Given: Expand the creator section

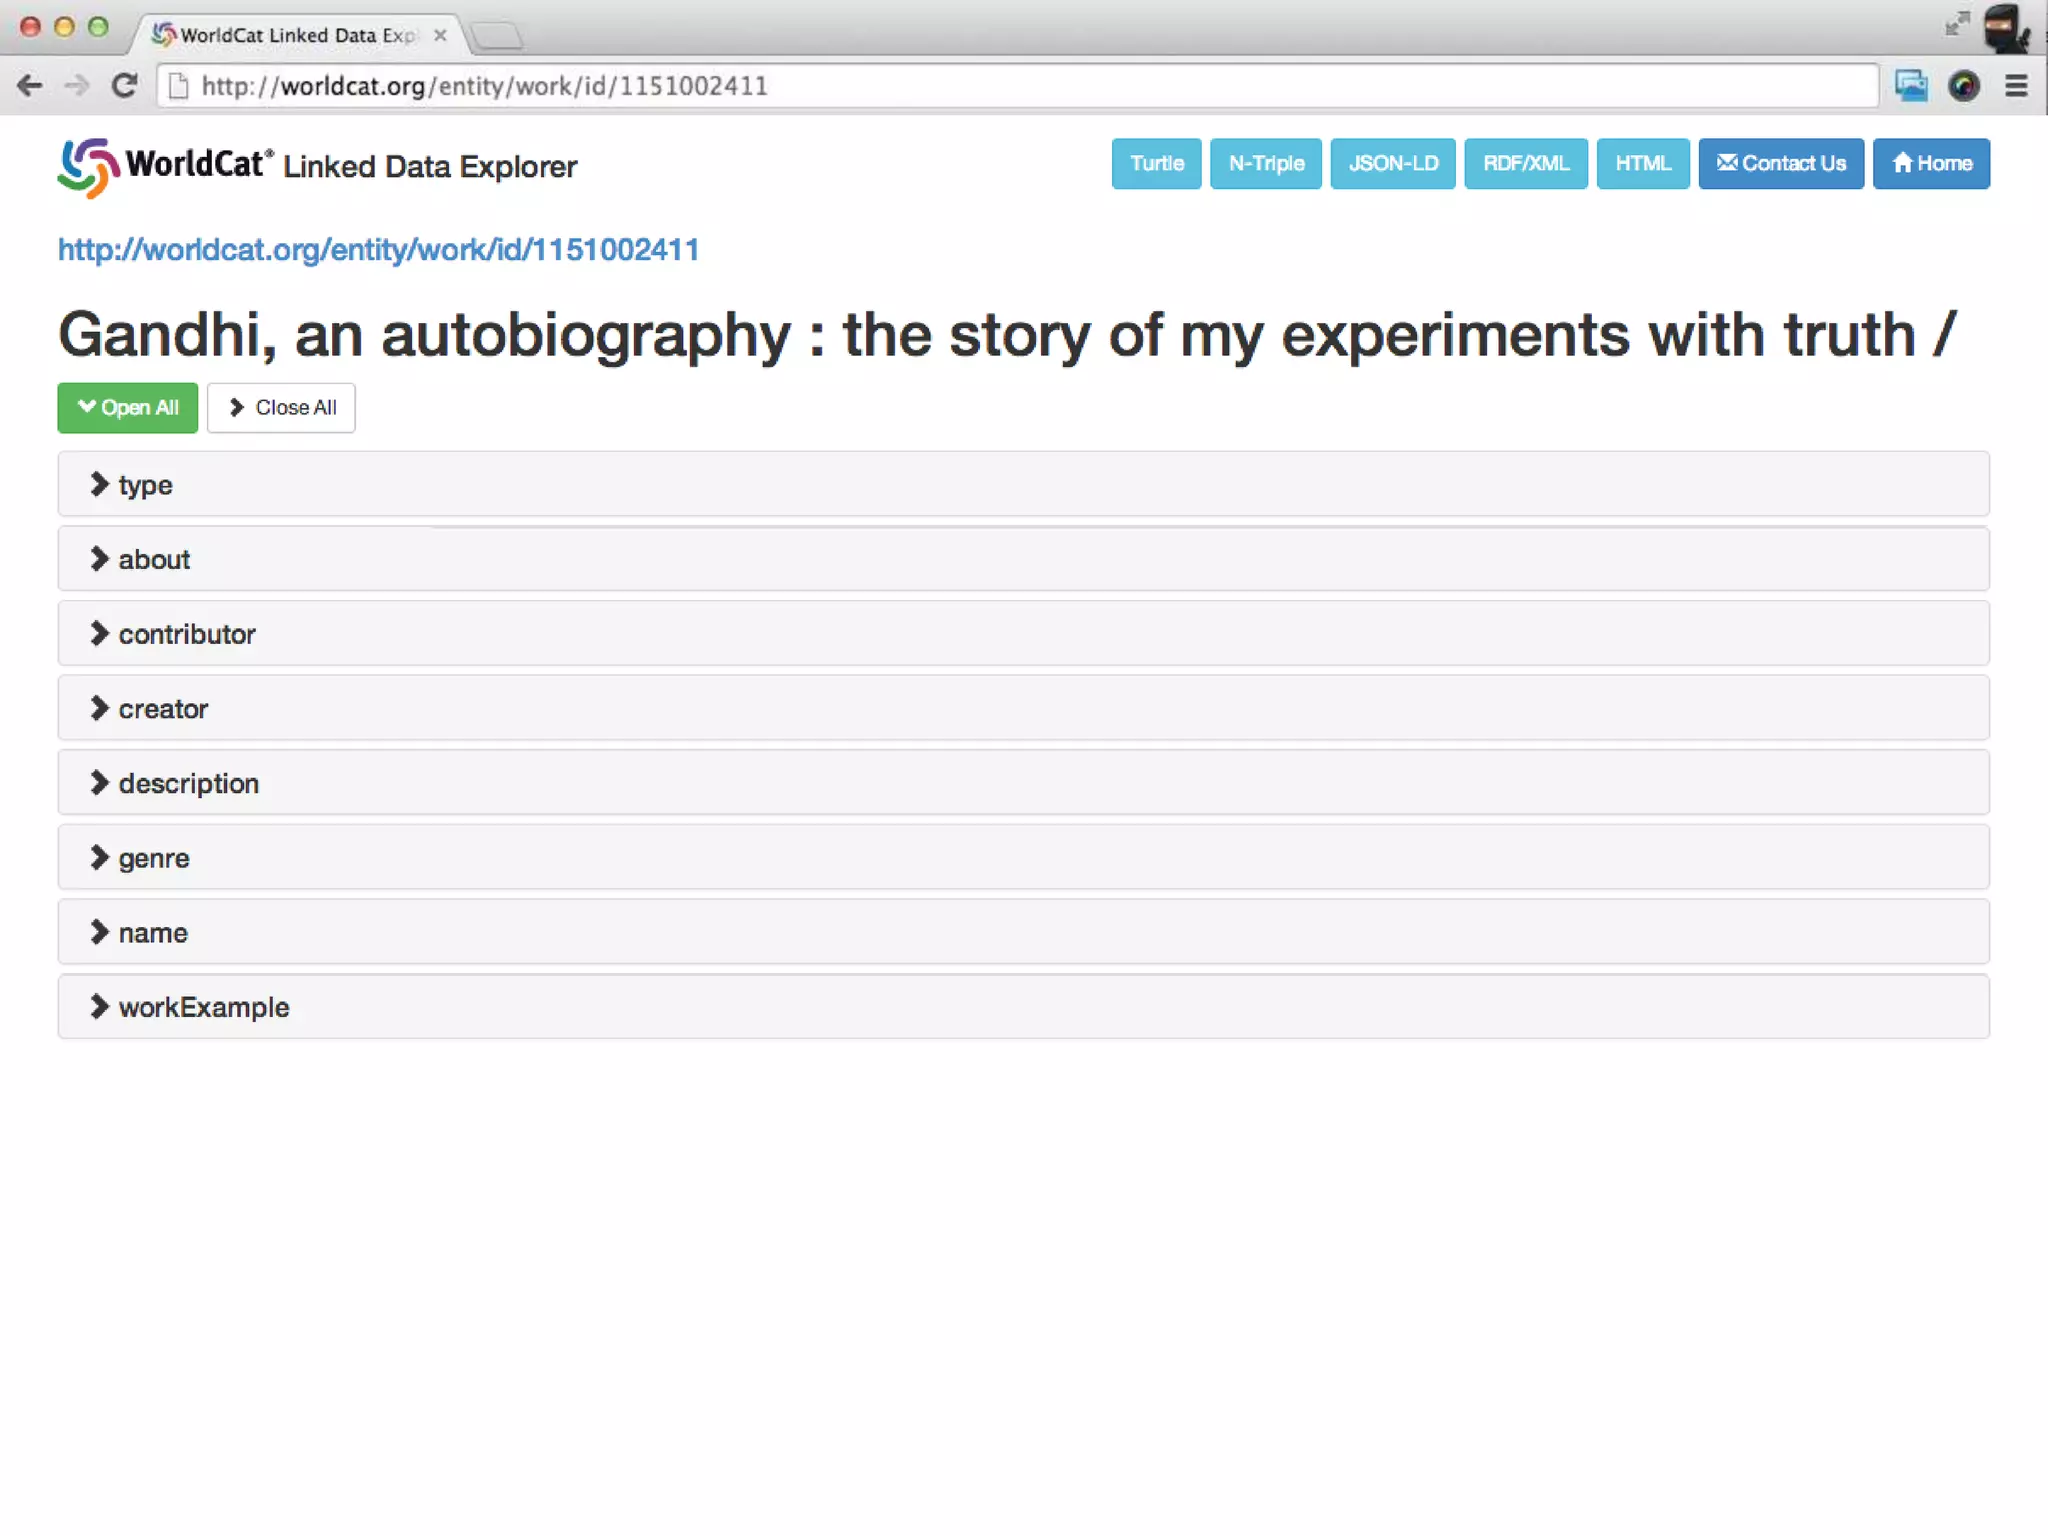Looking at the screenshot, I should [162, 709].
